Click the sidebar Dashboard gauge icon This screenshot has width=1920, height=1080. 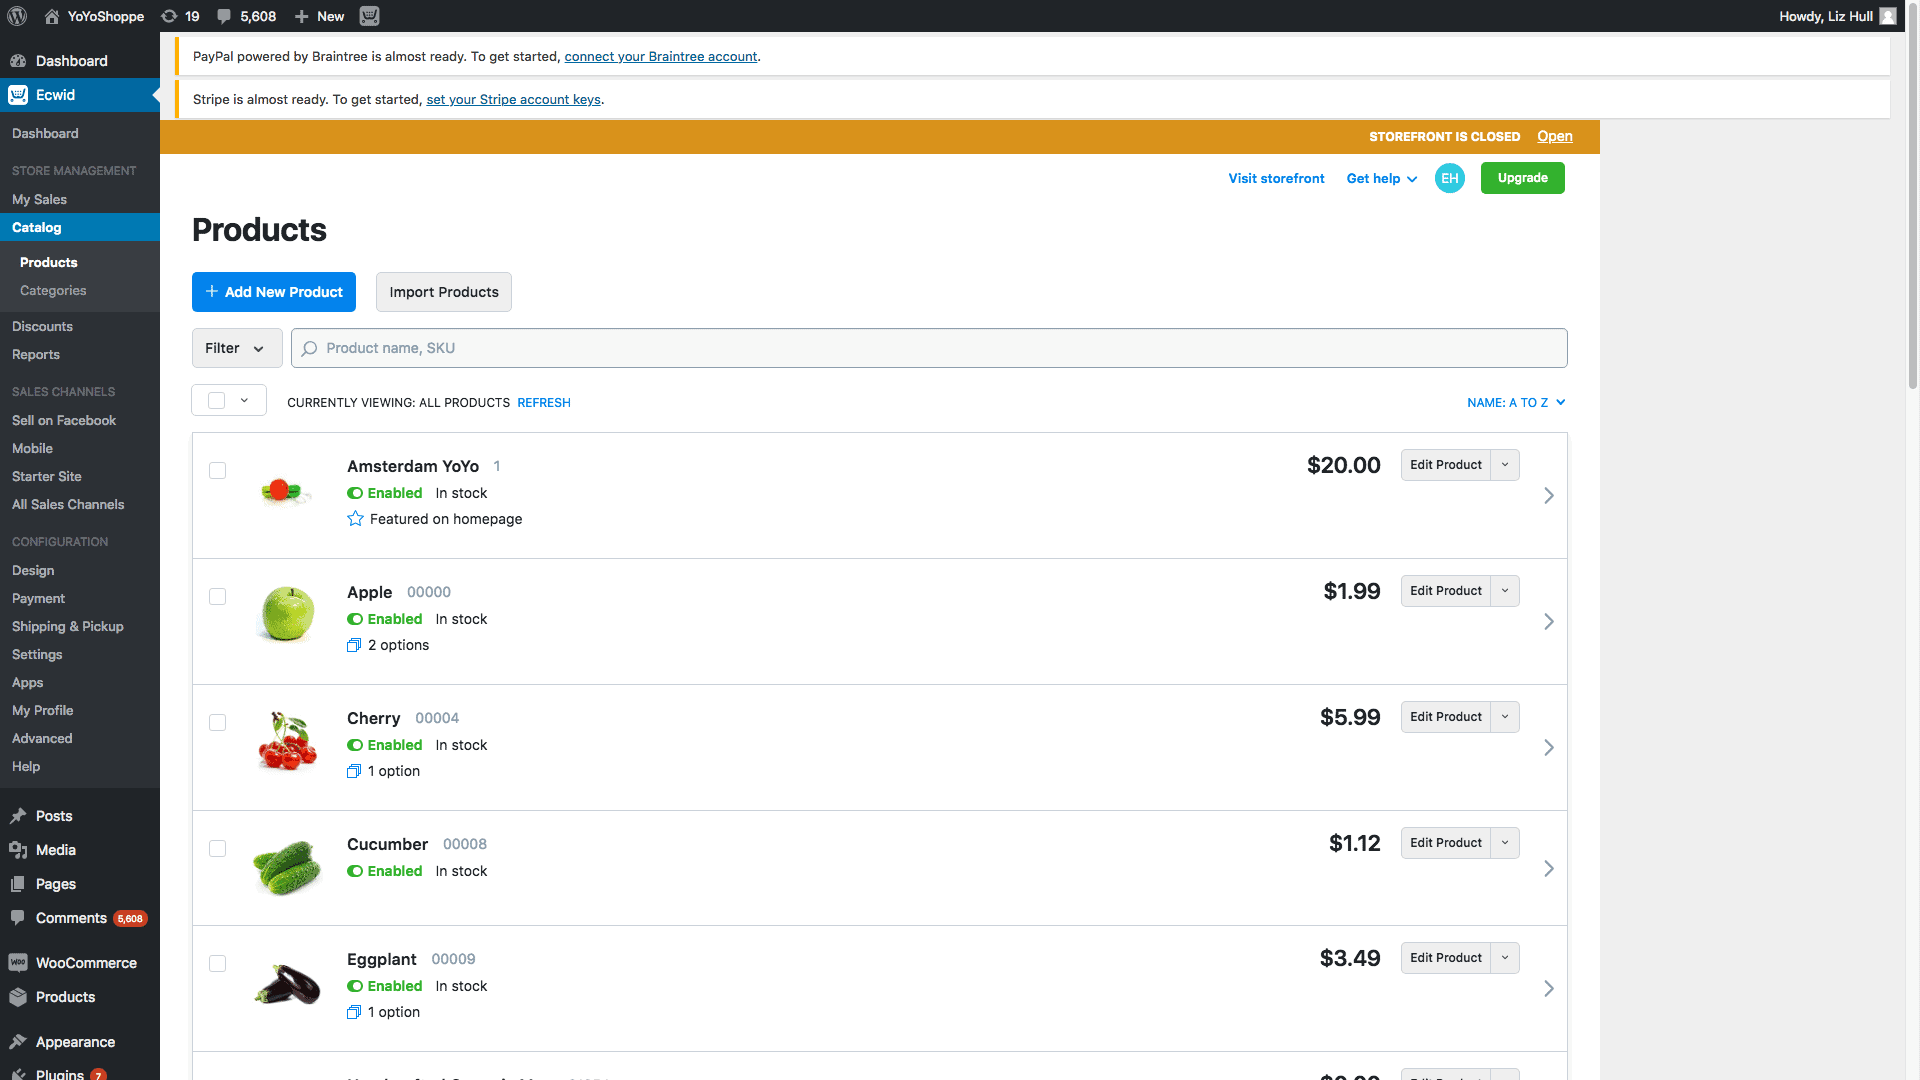[x=18, y=61]
